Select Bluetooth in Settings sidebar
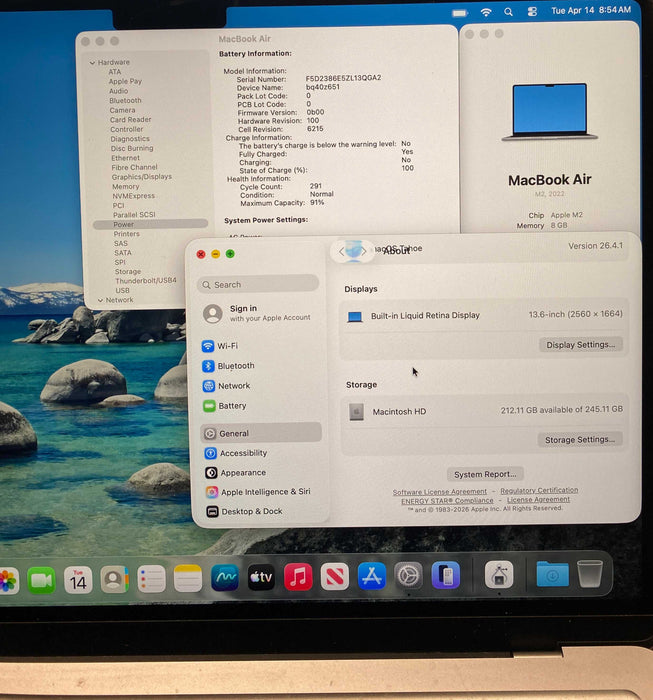 coord(261,366)
